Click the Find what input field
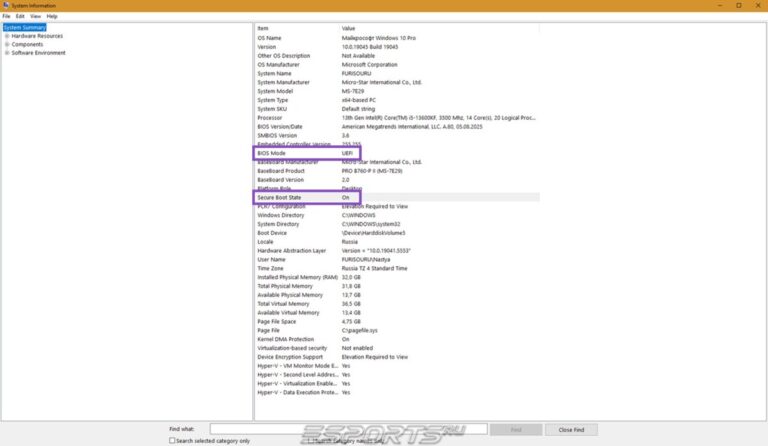This screenshot has height=446, width=768. 348,429
